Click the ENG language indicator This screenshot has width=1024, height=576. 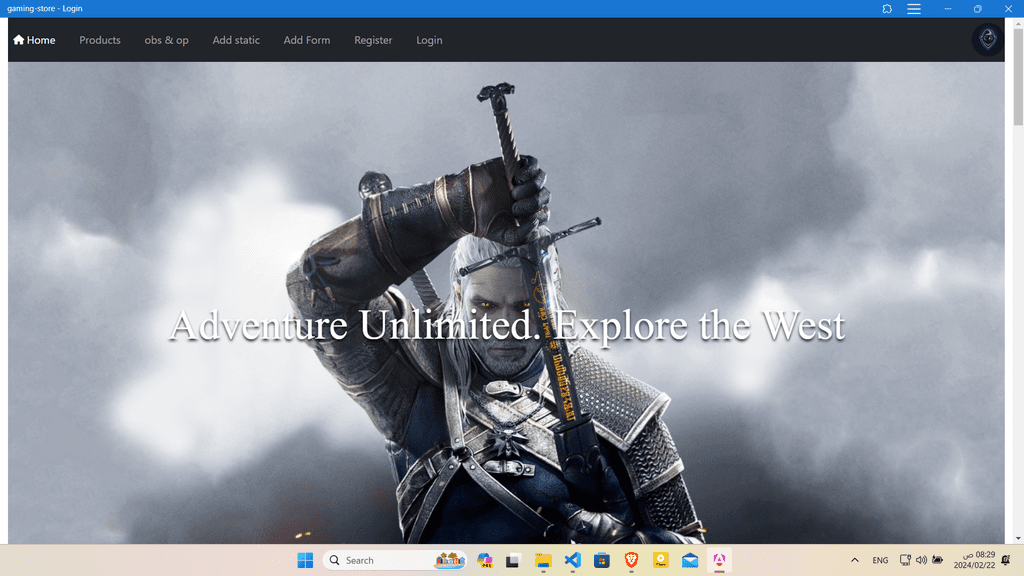pyautogui.click(x=880, y=560)
